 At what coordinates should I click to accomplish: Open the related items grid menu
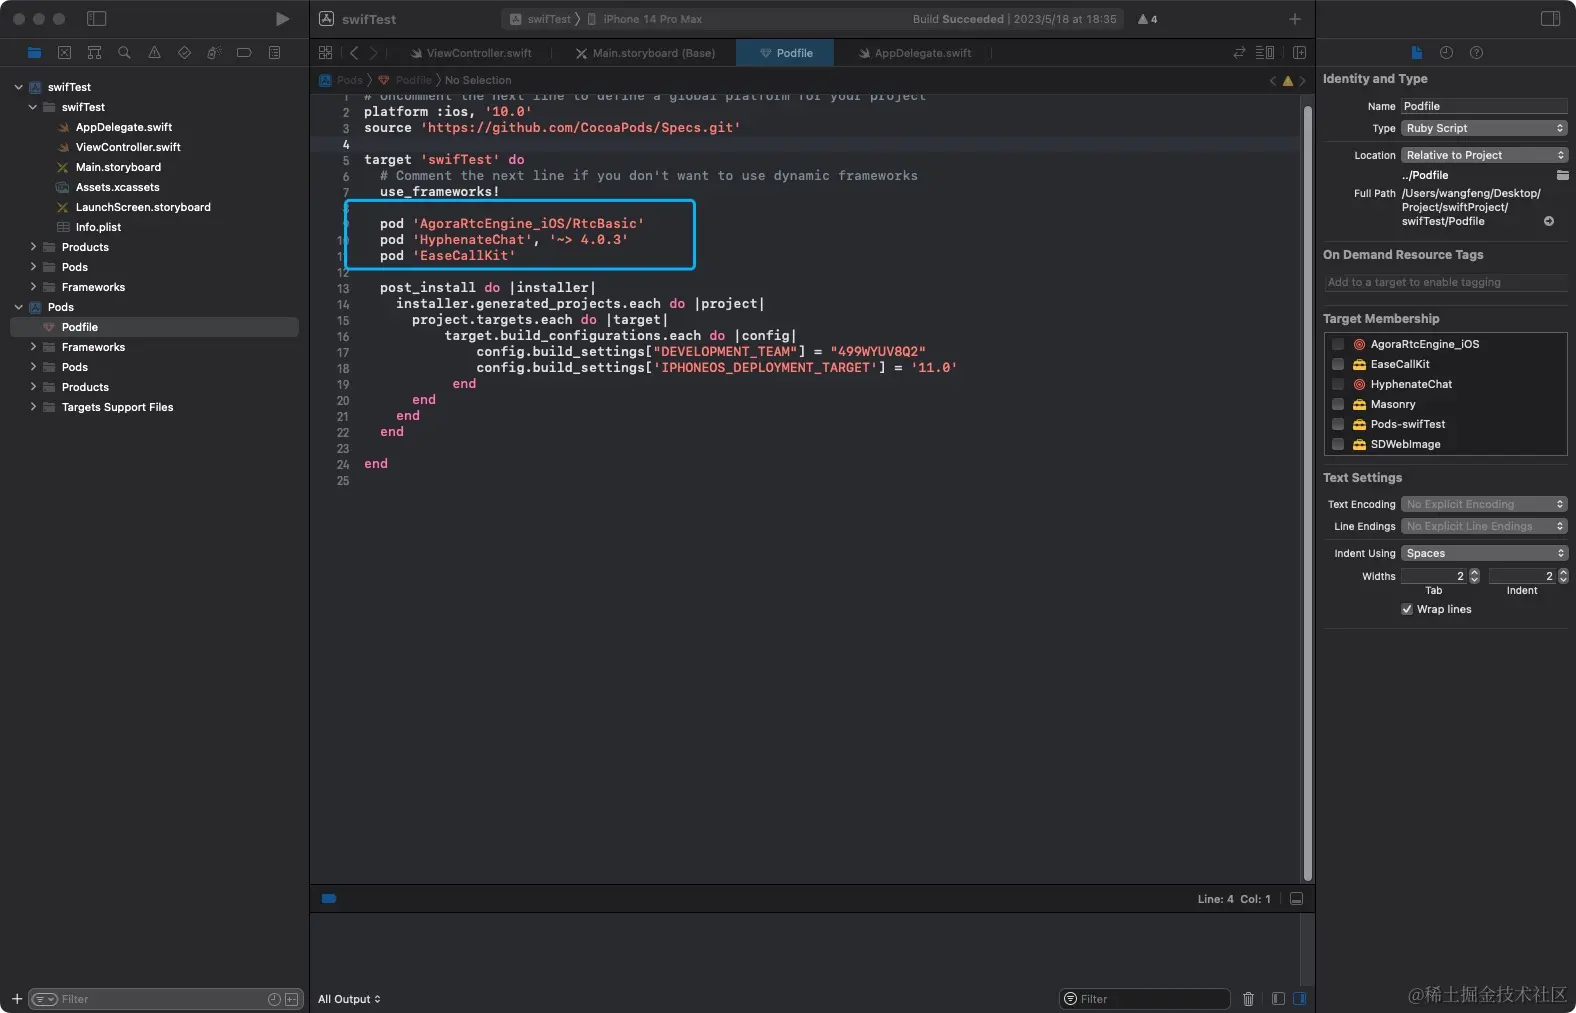[325, 53]
